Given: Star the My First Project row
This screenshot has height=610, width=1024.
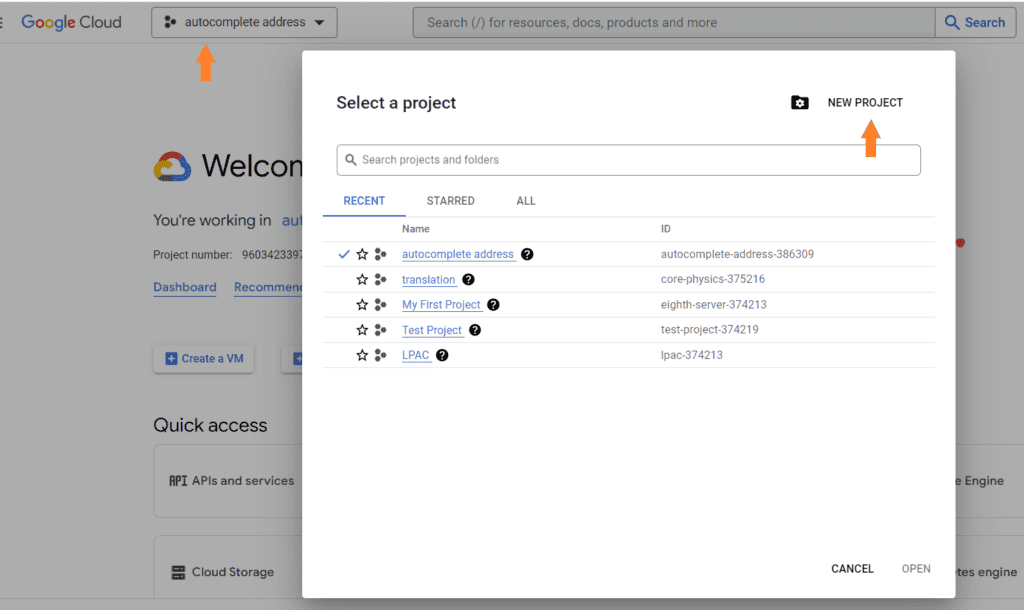Looking at the screenshot, I should (362, 304).
